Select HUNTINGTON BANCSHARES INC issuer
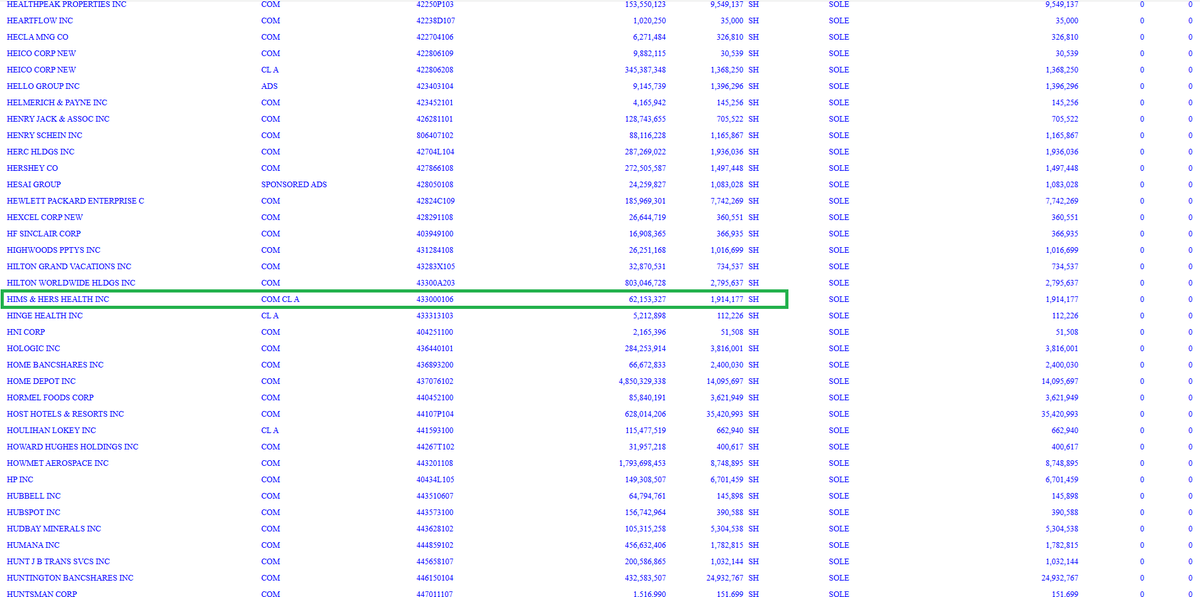 (x=69, y=578)
